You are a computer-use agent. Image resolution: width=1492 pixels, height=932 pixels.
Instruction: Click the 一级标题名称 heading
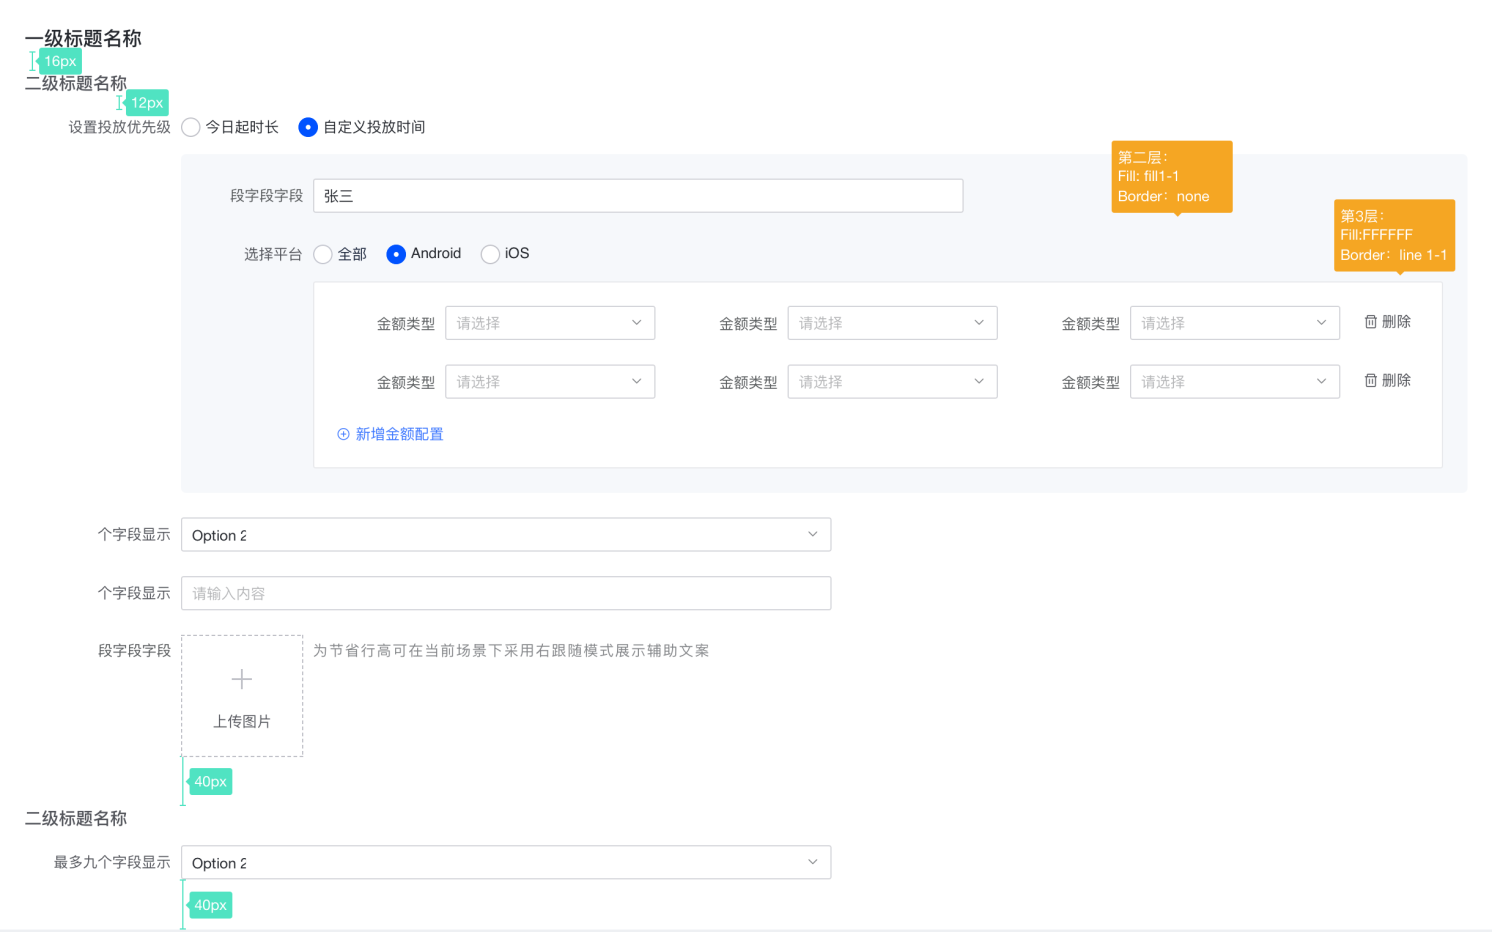click(x=83, y=38)
